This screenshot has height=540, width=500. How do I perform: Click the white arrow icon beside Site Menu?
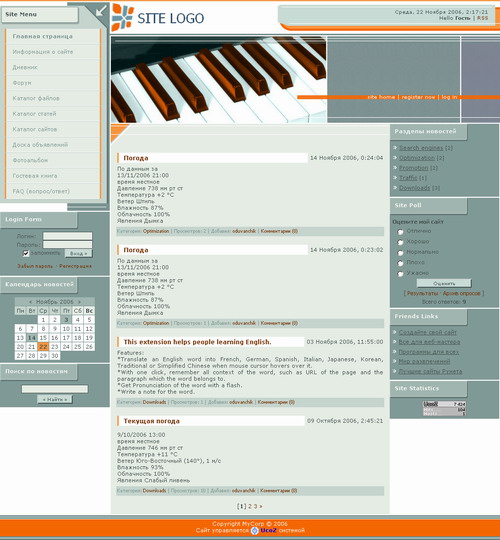(x=101, y=11)
